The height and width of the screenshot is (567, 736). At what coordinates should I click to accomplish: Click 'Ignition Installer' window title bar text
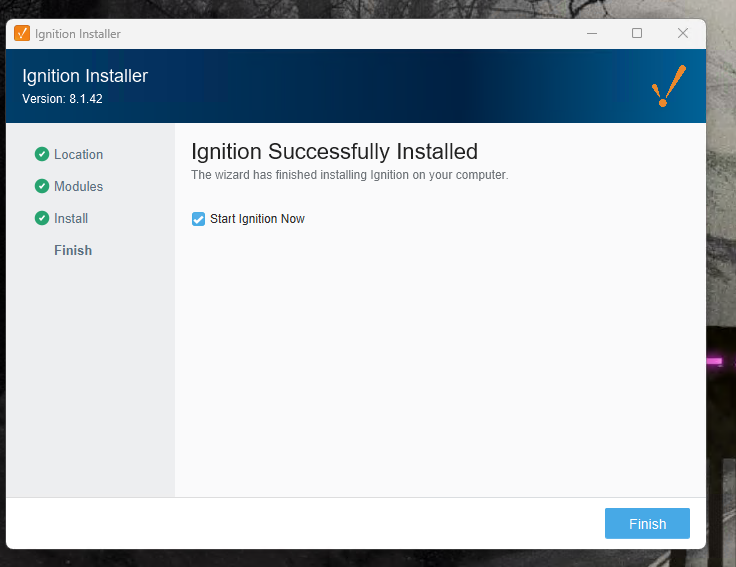(x=78, y=34)
